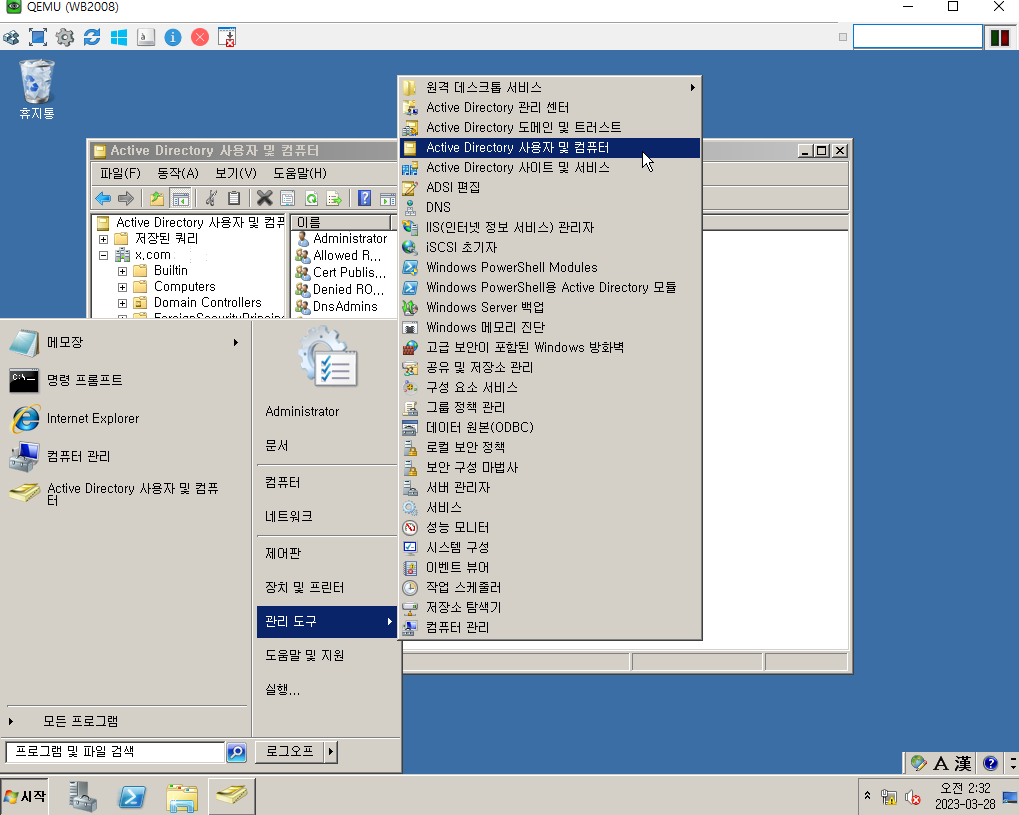Expand the Builtin tree node
This screenshot has height=815, width=1019.
pos(122,271)
